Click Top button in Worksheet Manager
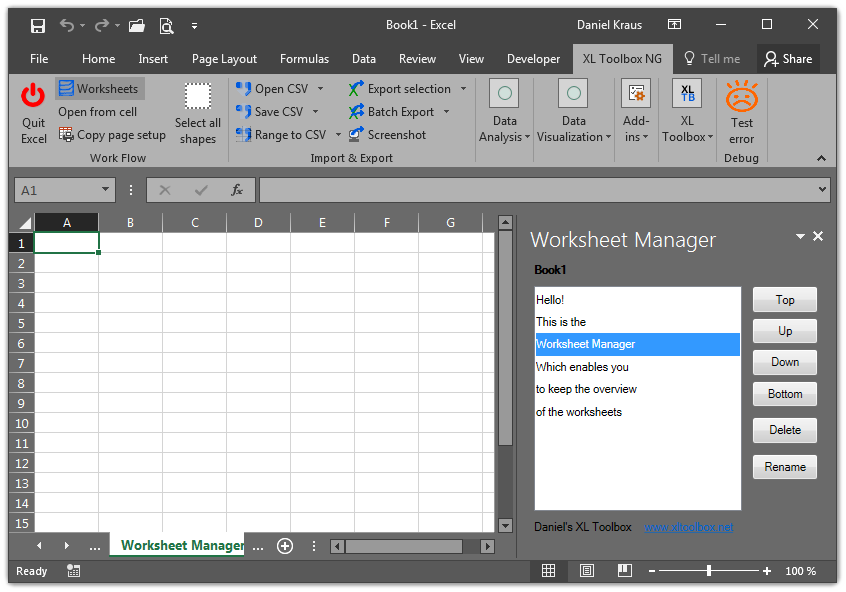846x592 pixels. (784, 300)
